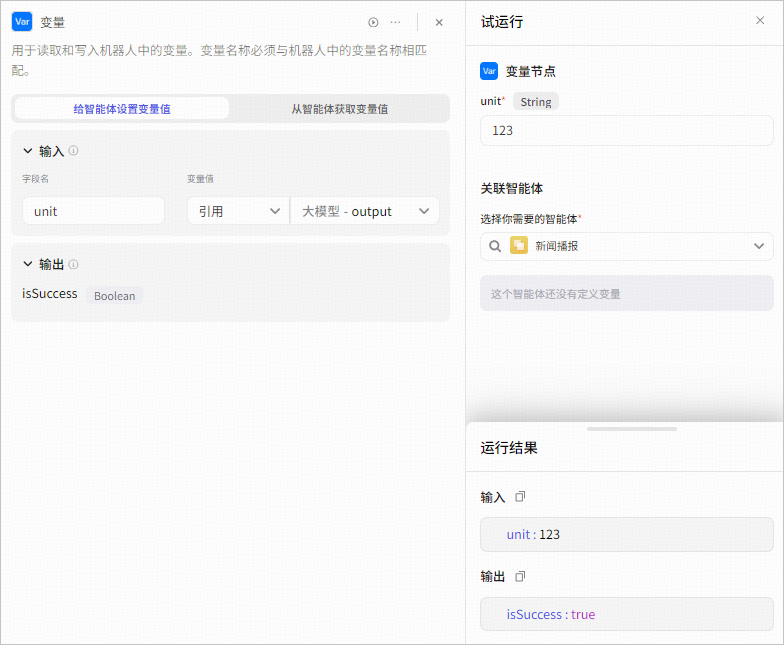This screenshot has height=645, width=784.
Task: Collapse the 输入 section
Action: tap(28, 150)
